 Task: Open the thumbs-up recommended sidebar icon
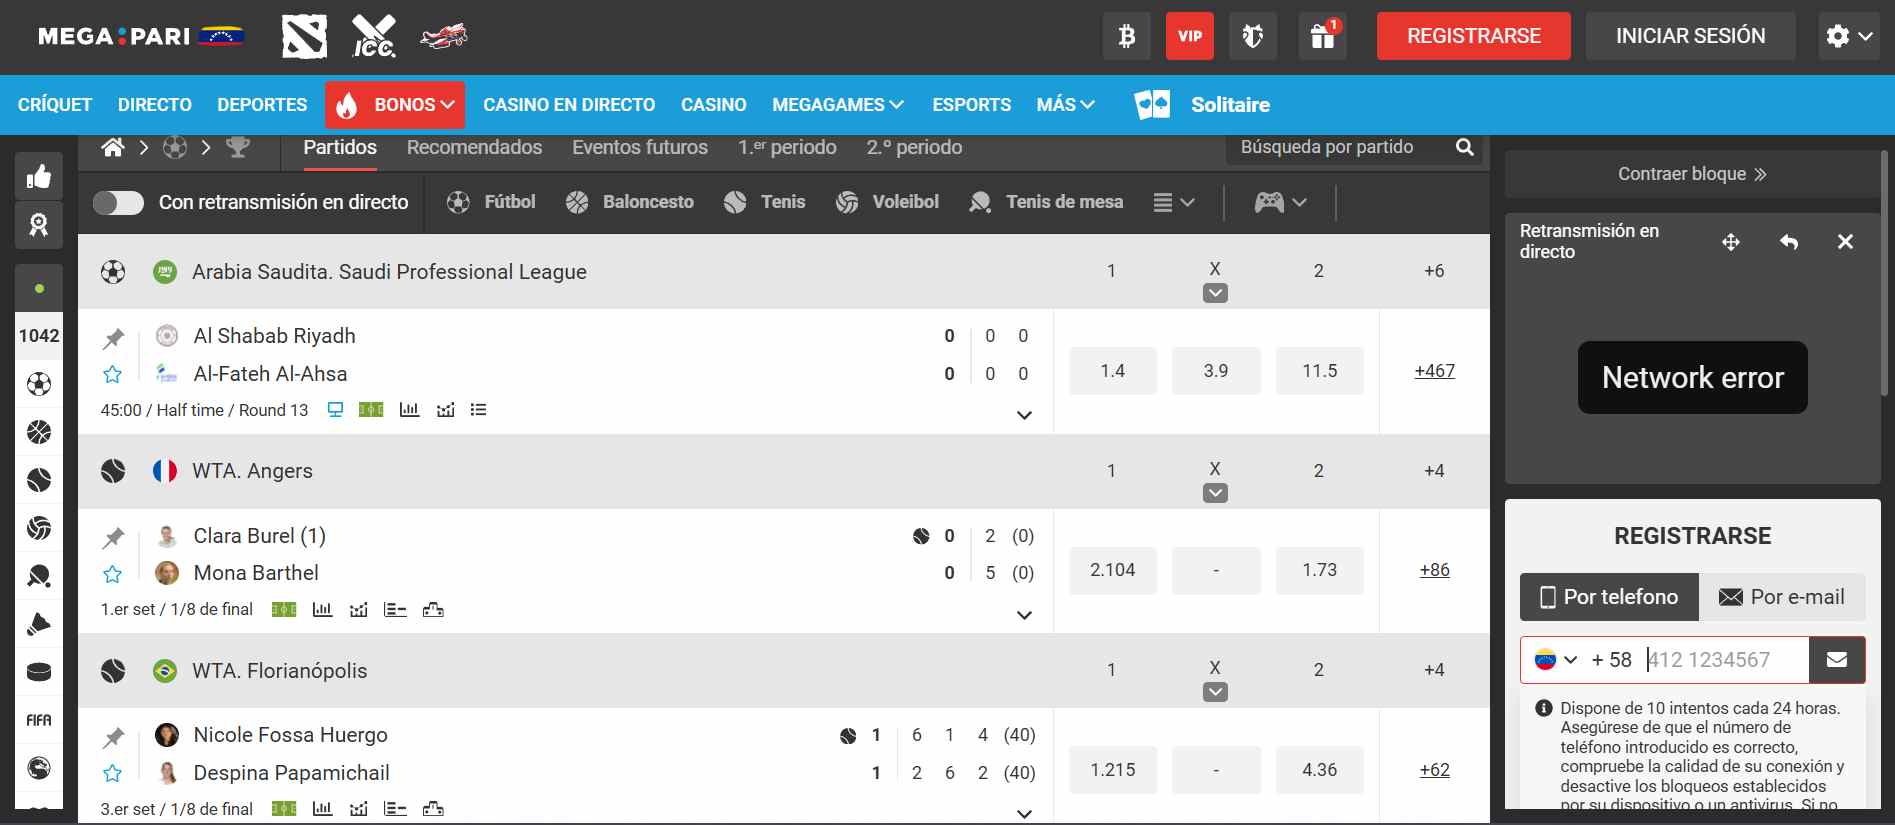(39, 177)
